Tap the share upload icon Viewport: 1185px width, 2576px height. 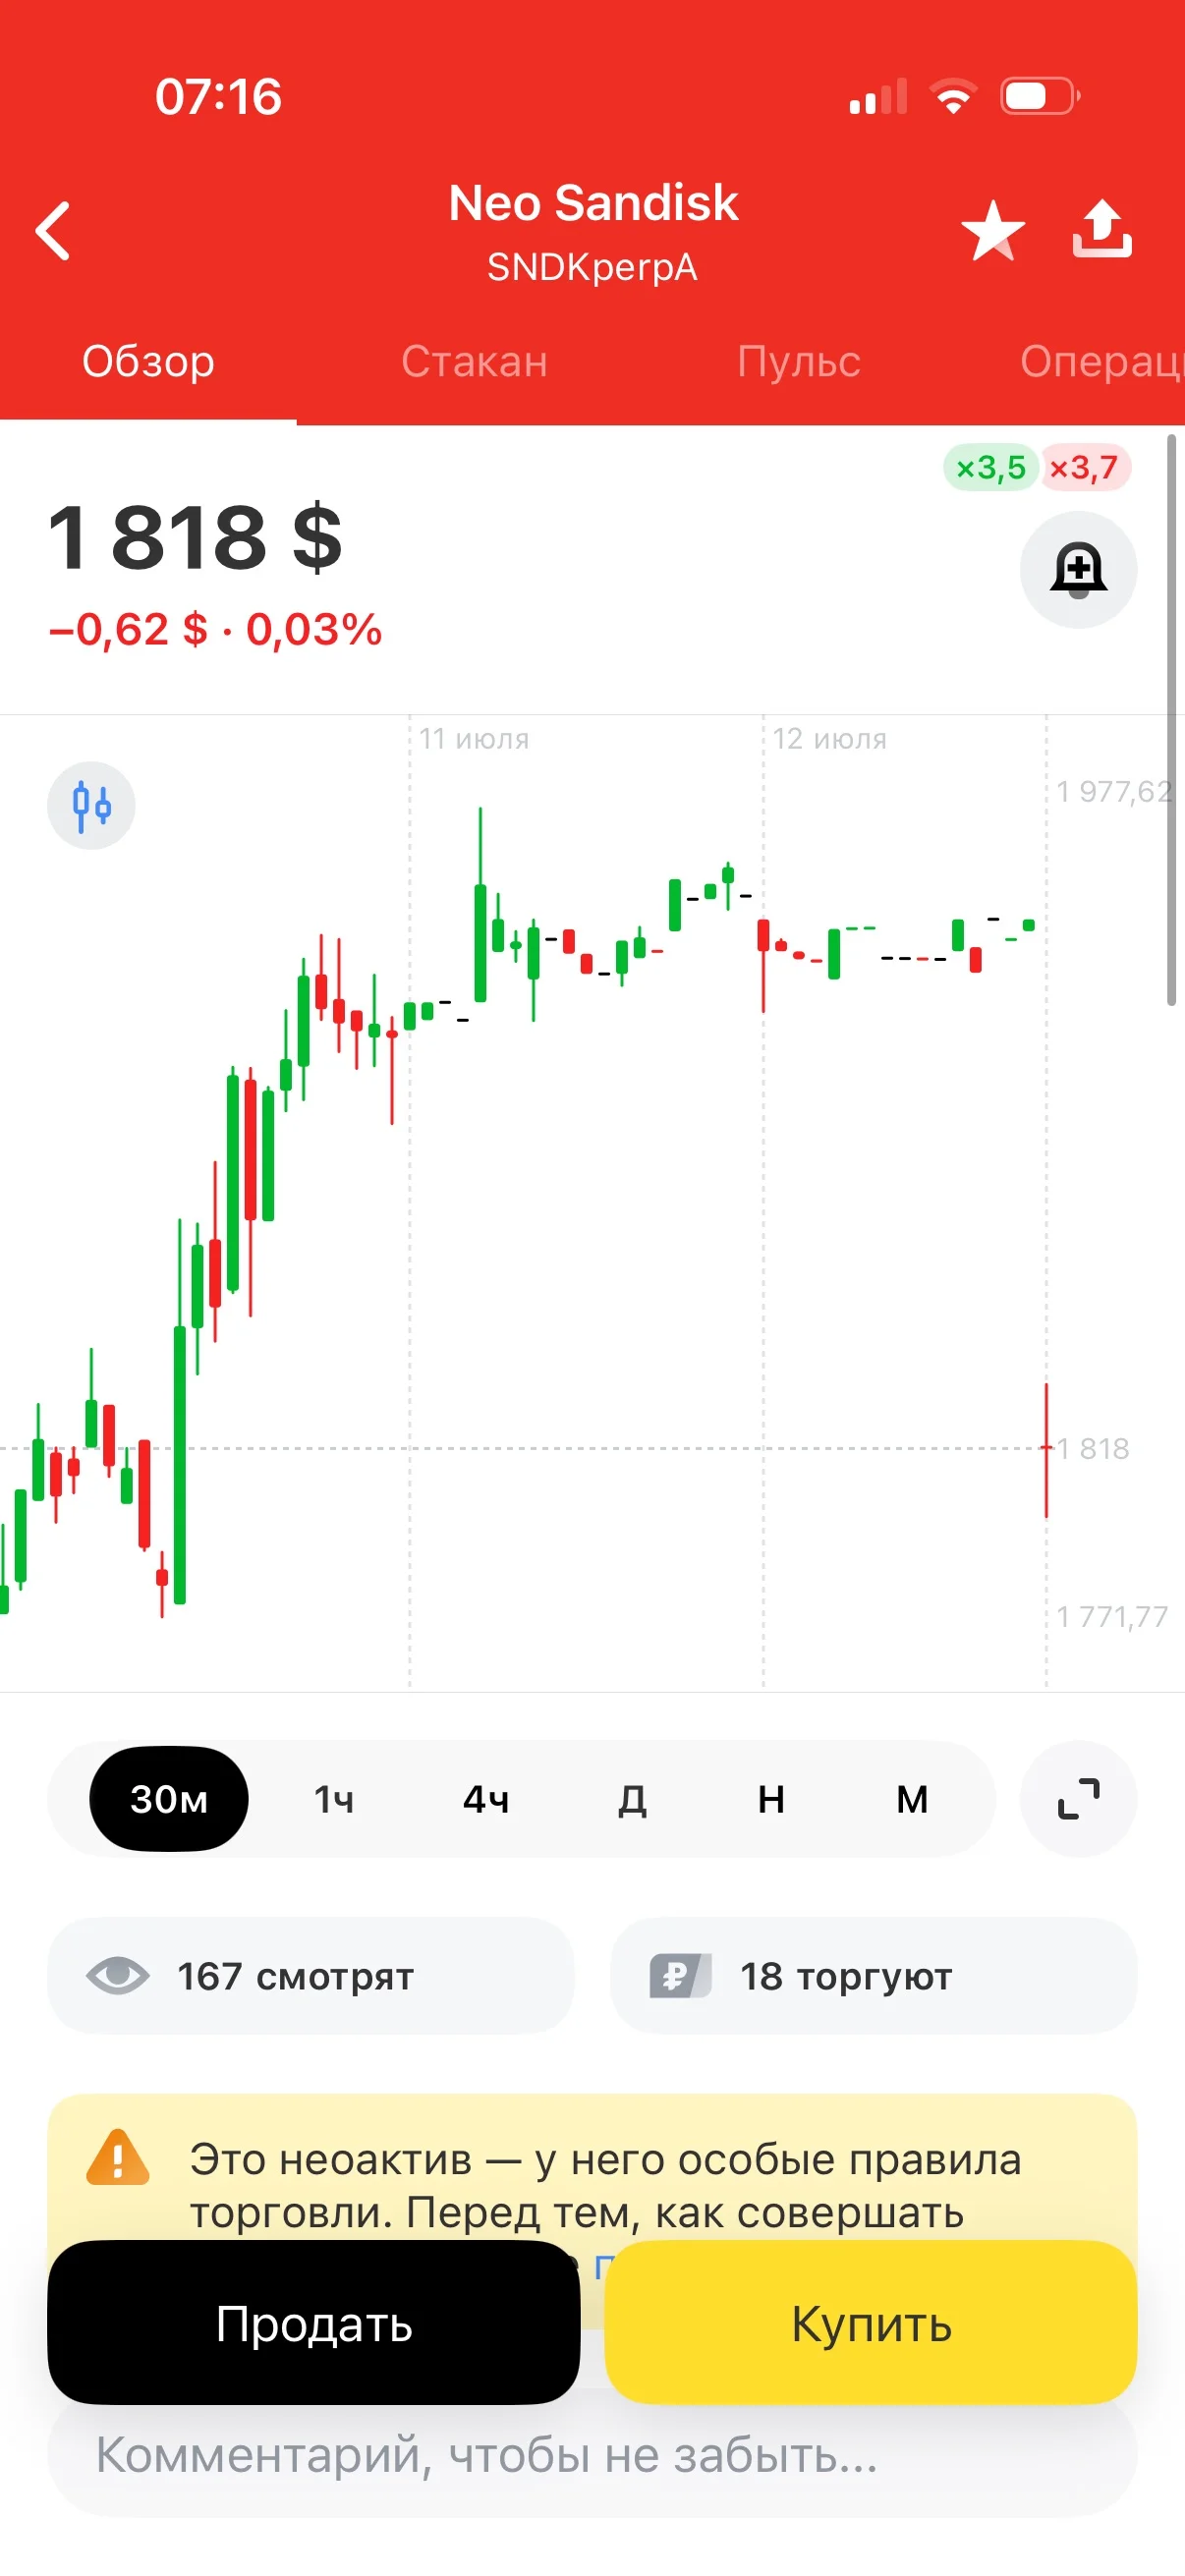tap(1102, 229)
